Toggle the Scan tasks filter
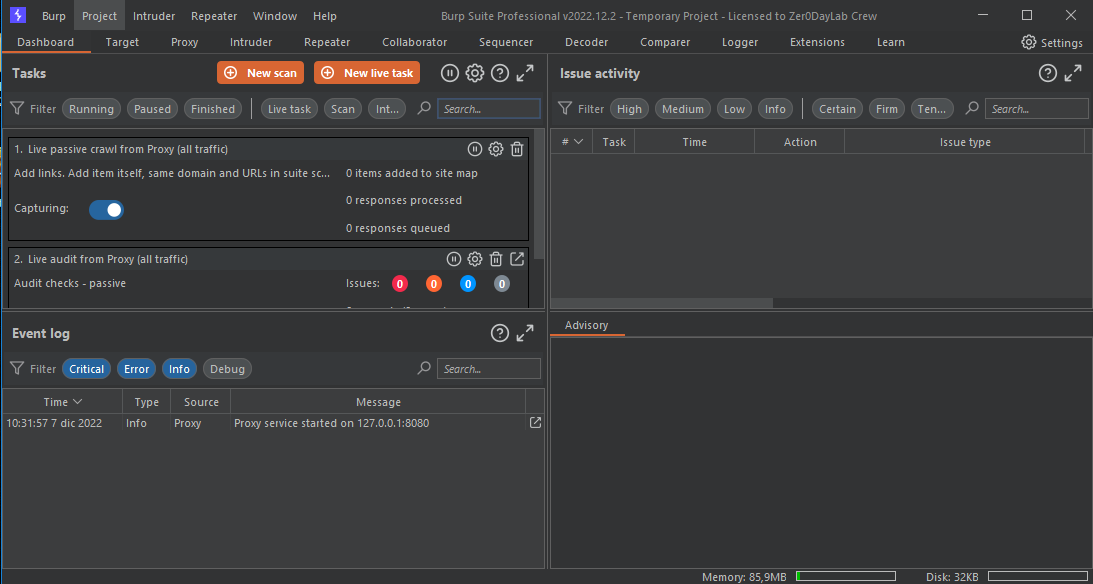 tap(343, 109)
